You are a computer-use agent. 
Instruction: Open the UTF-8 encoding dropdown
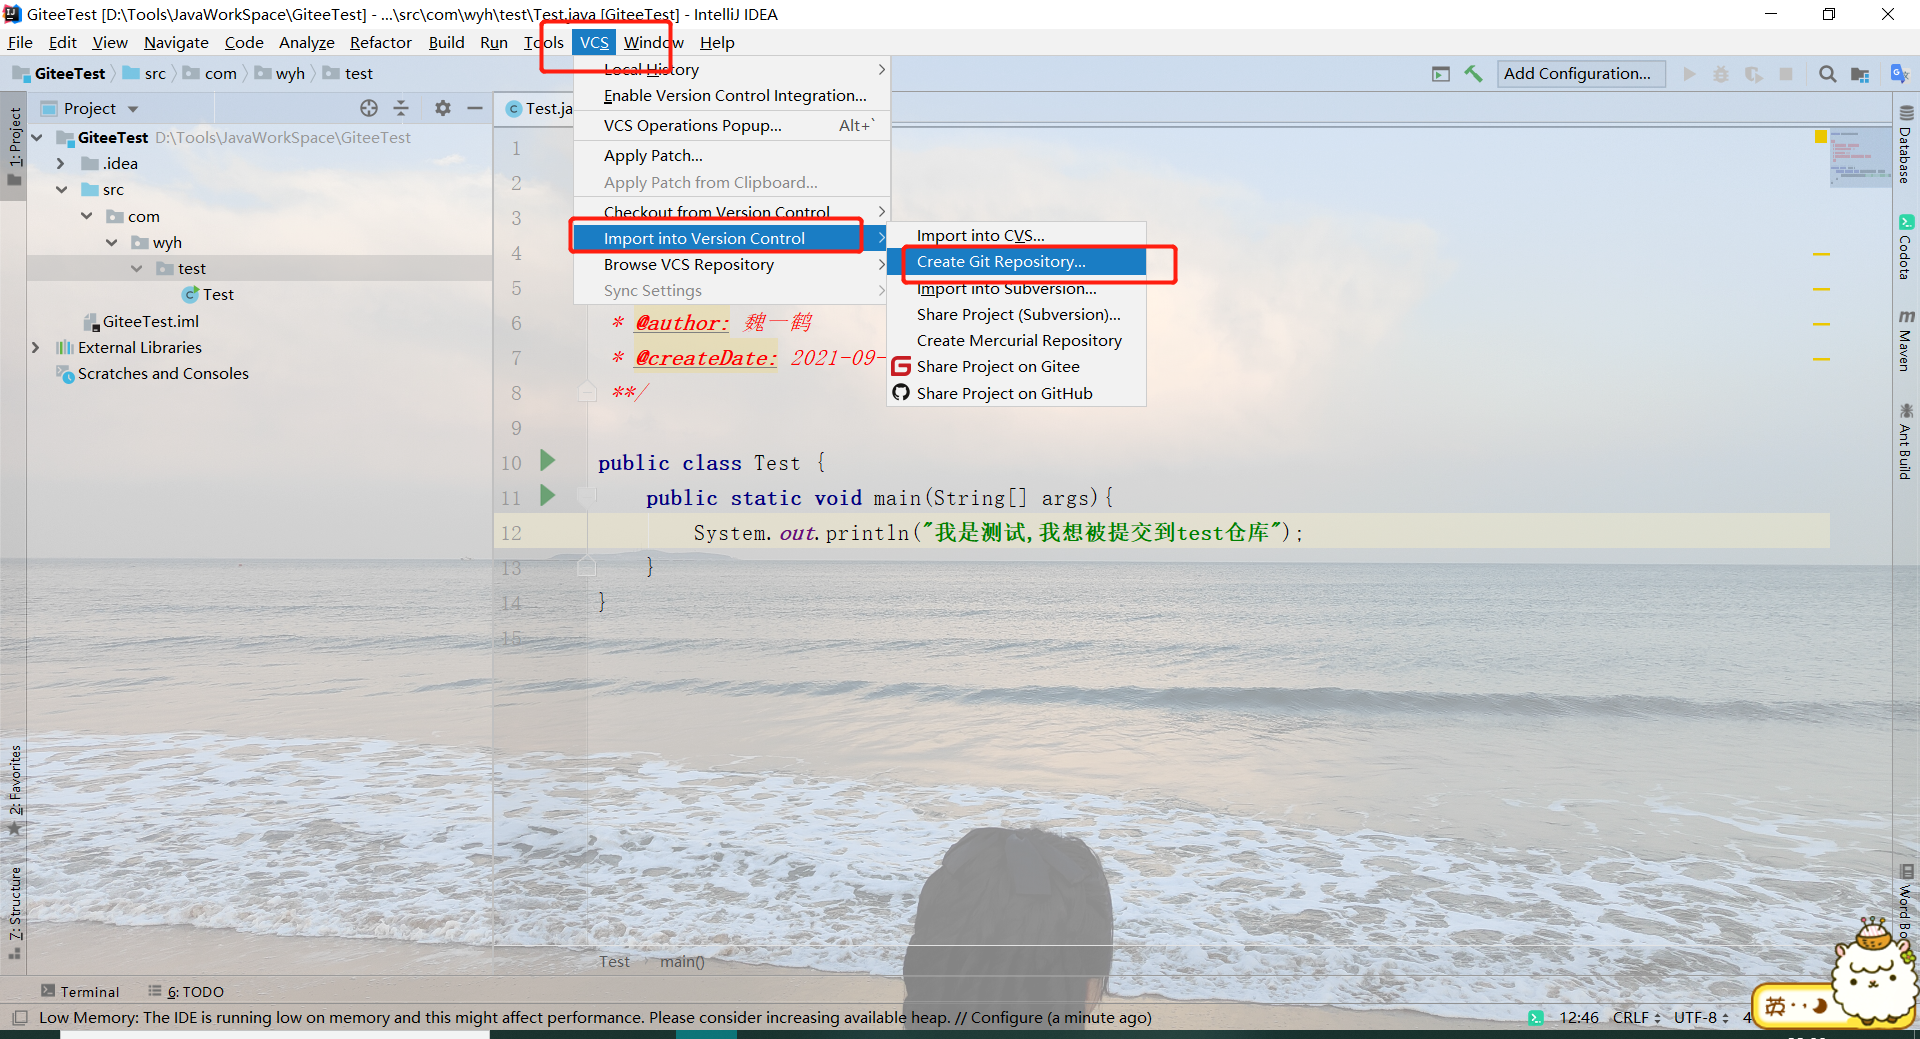(x=1701, y=1018)
